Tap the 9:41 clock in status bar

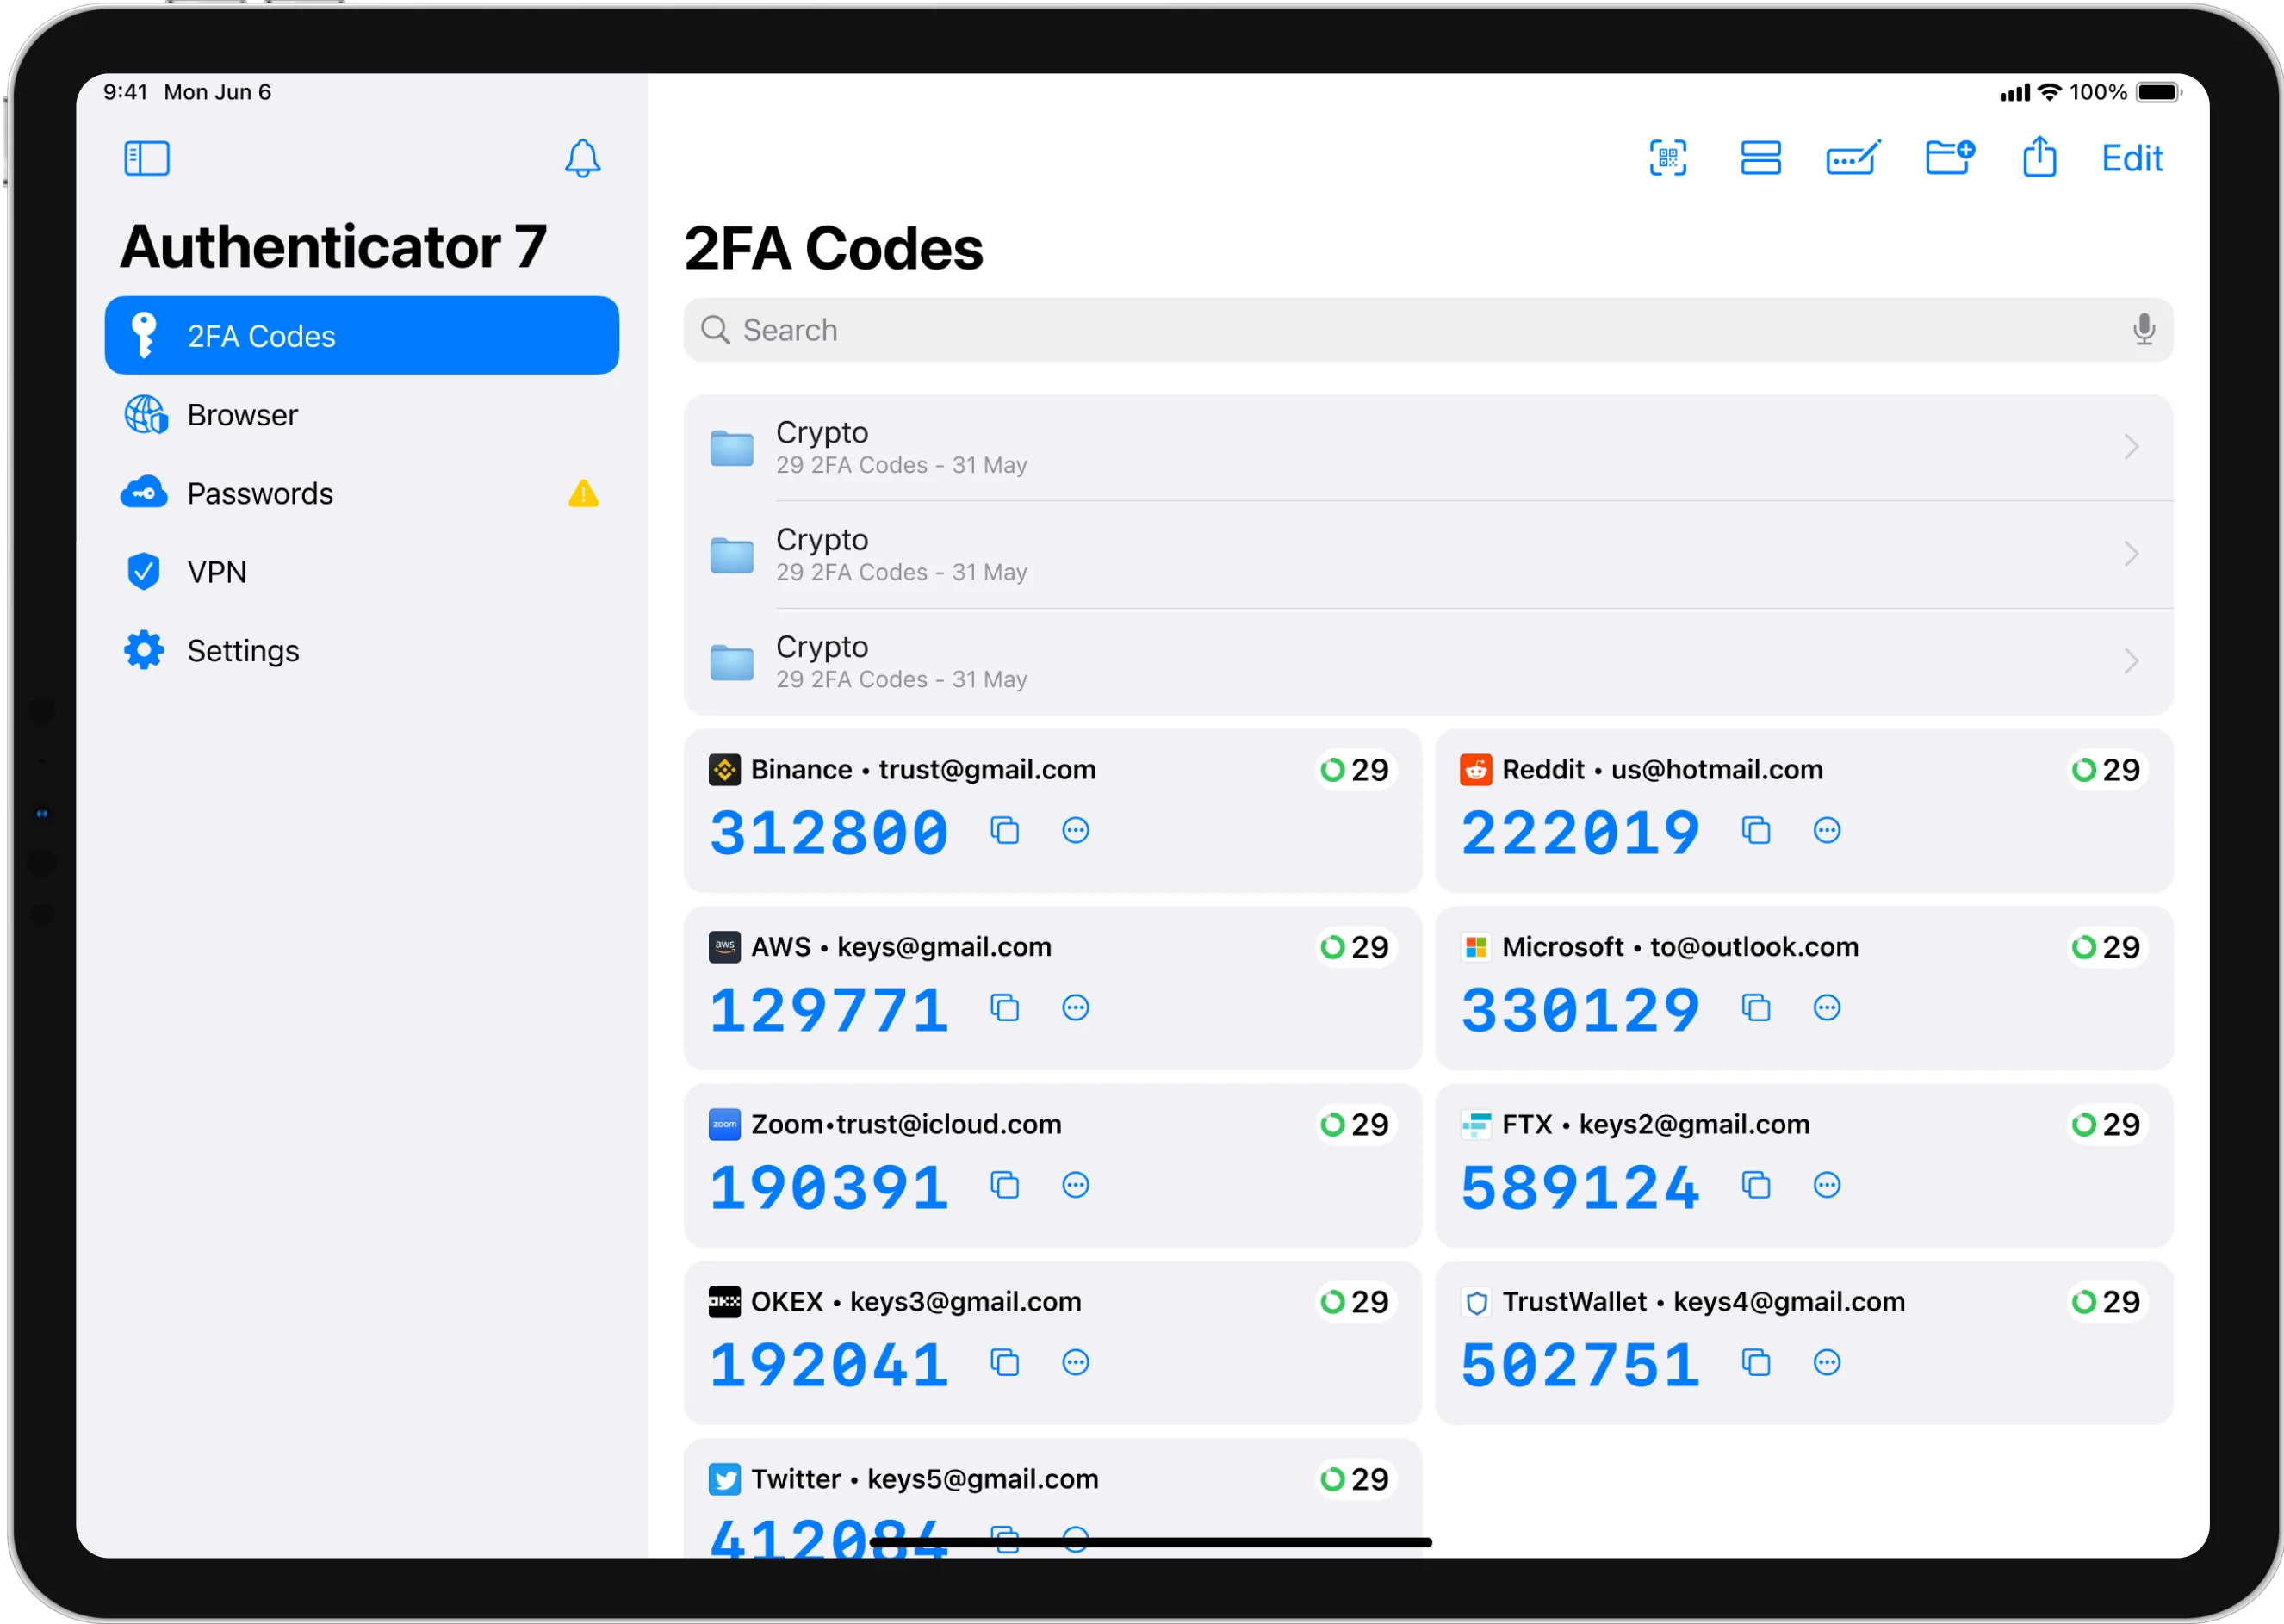click(x=125, y=92)
